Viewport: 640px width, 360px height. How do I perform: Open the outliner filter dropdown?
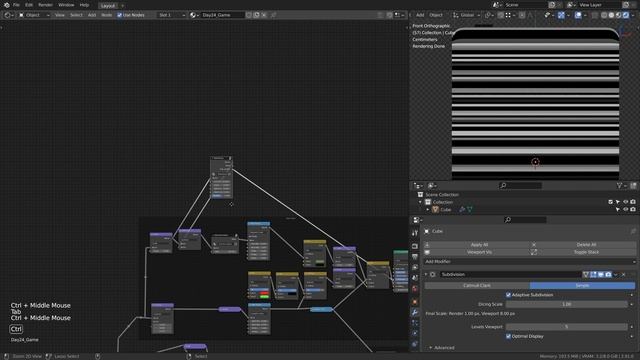coord(621,186)
